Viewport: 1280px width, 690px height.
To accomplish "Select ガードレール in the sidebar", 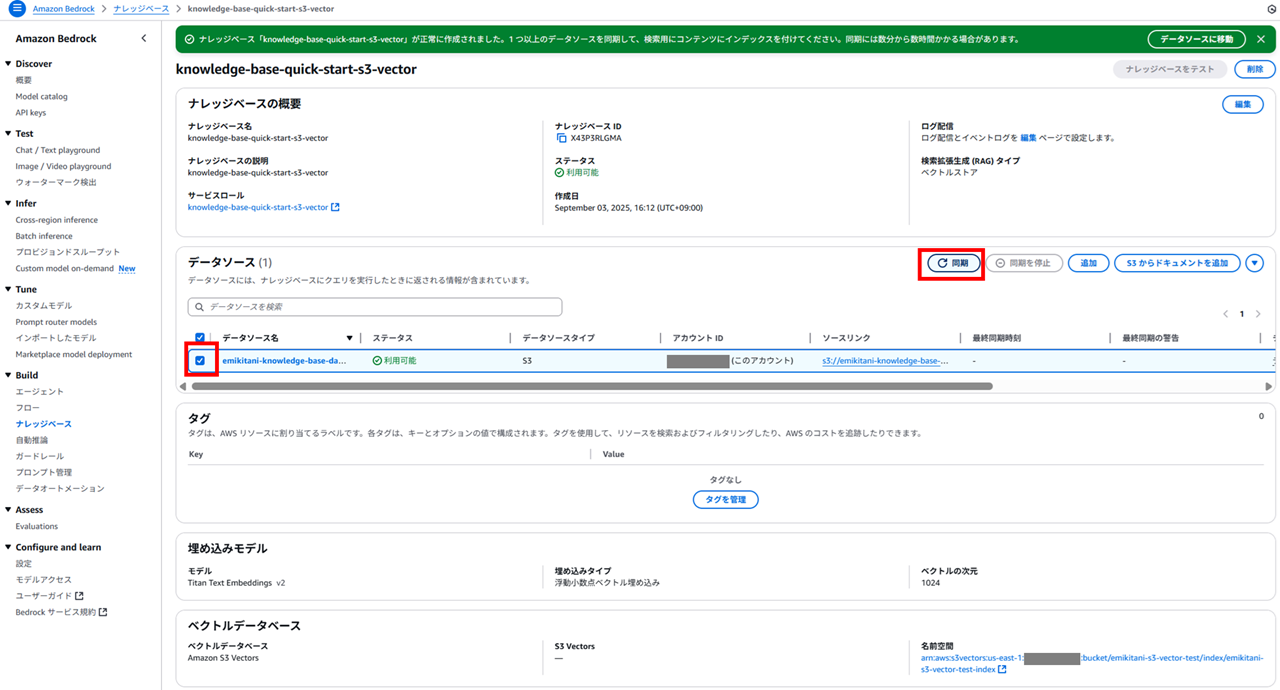I will [x=40, y=456].
